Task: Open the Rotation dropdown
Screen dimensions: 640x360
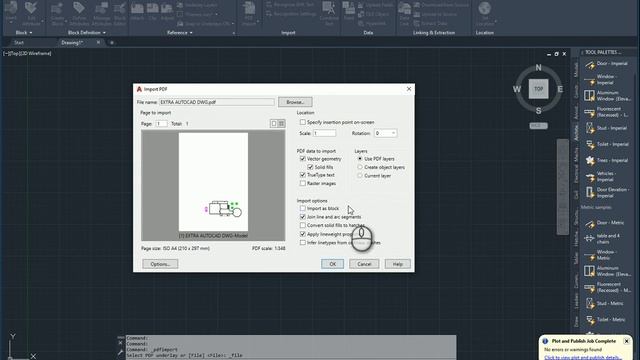Action: click(385, 133)
